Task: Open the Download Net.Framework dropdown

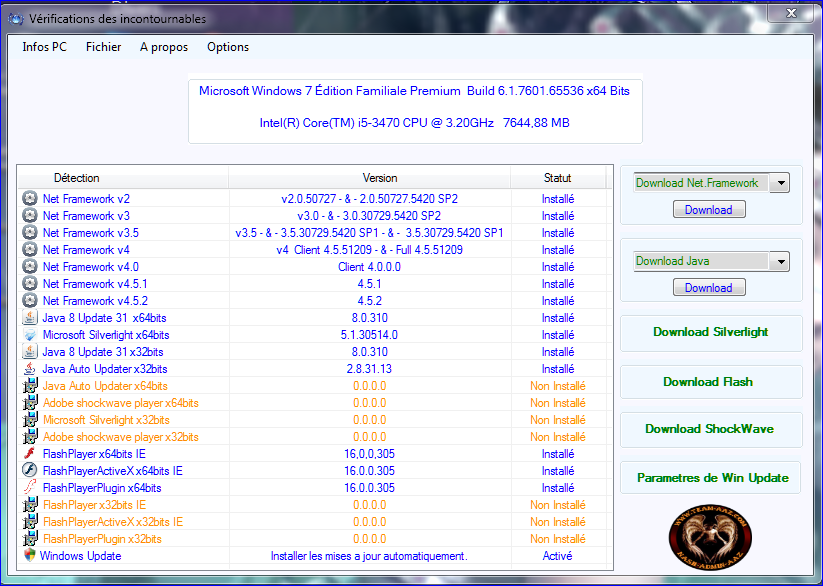Action: point(781,183)
